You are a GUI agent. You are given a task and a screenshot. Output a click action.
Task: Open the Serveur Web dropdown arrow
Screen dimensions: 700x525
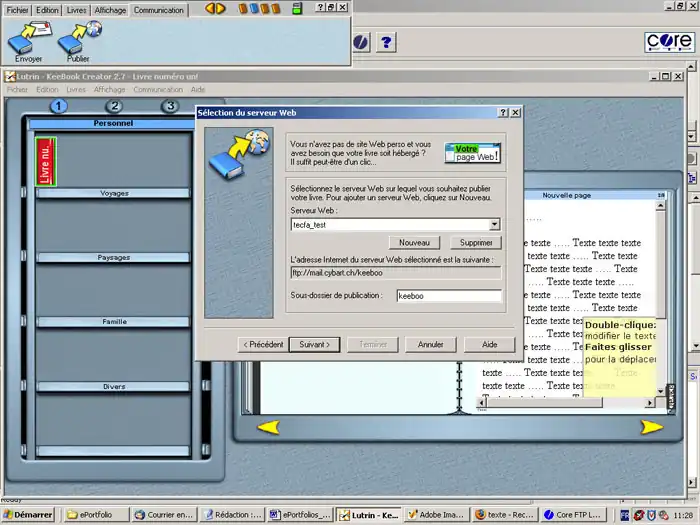(494, 225)
